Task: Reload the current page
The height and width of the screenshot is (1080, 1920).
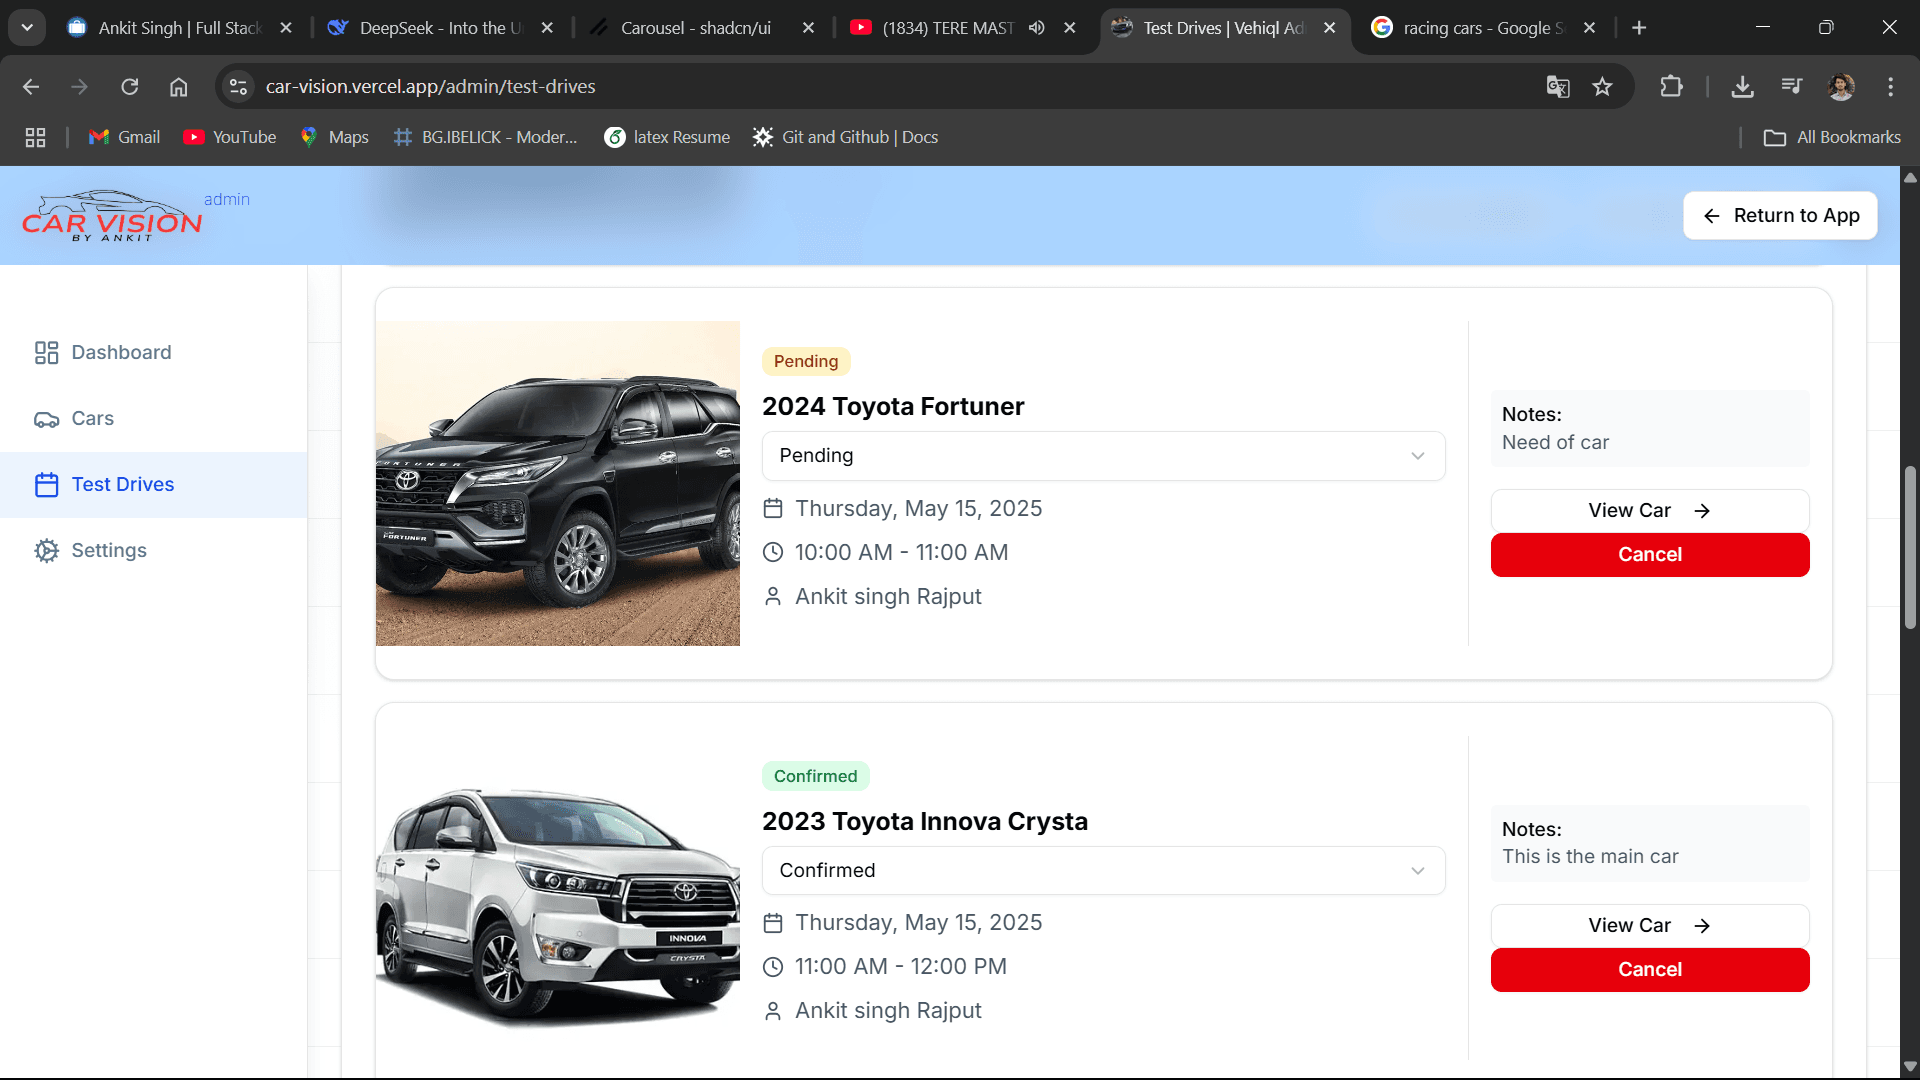Action: (x=130, y=87)
